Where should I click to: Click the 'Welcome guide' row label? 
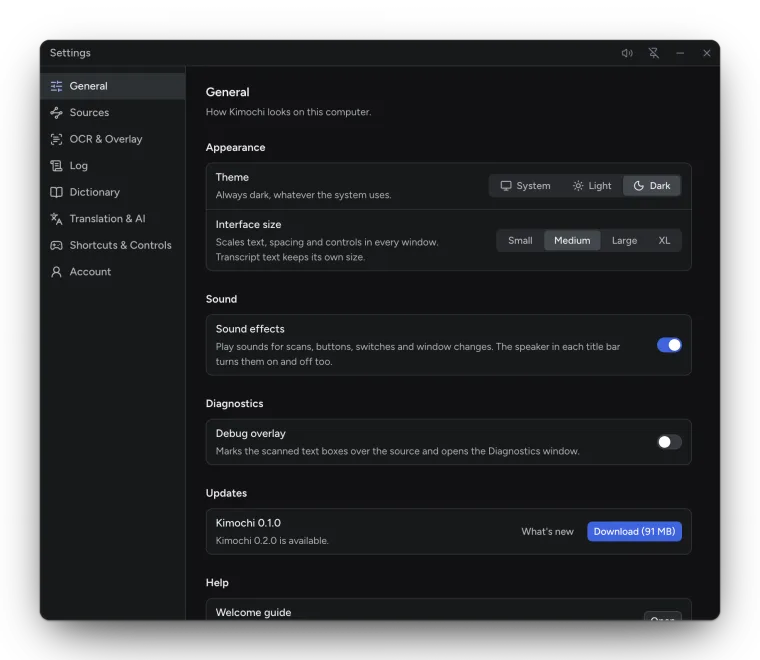(x=253, y=613)
